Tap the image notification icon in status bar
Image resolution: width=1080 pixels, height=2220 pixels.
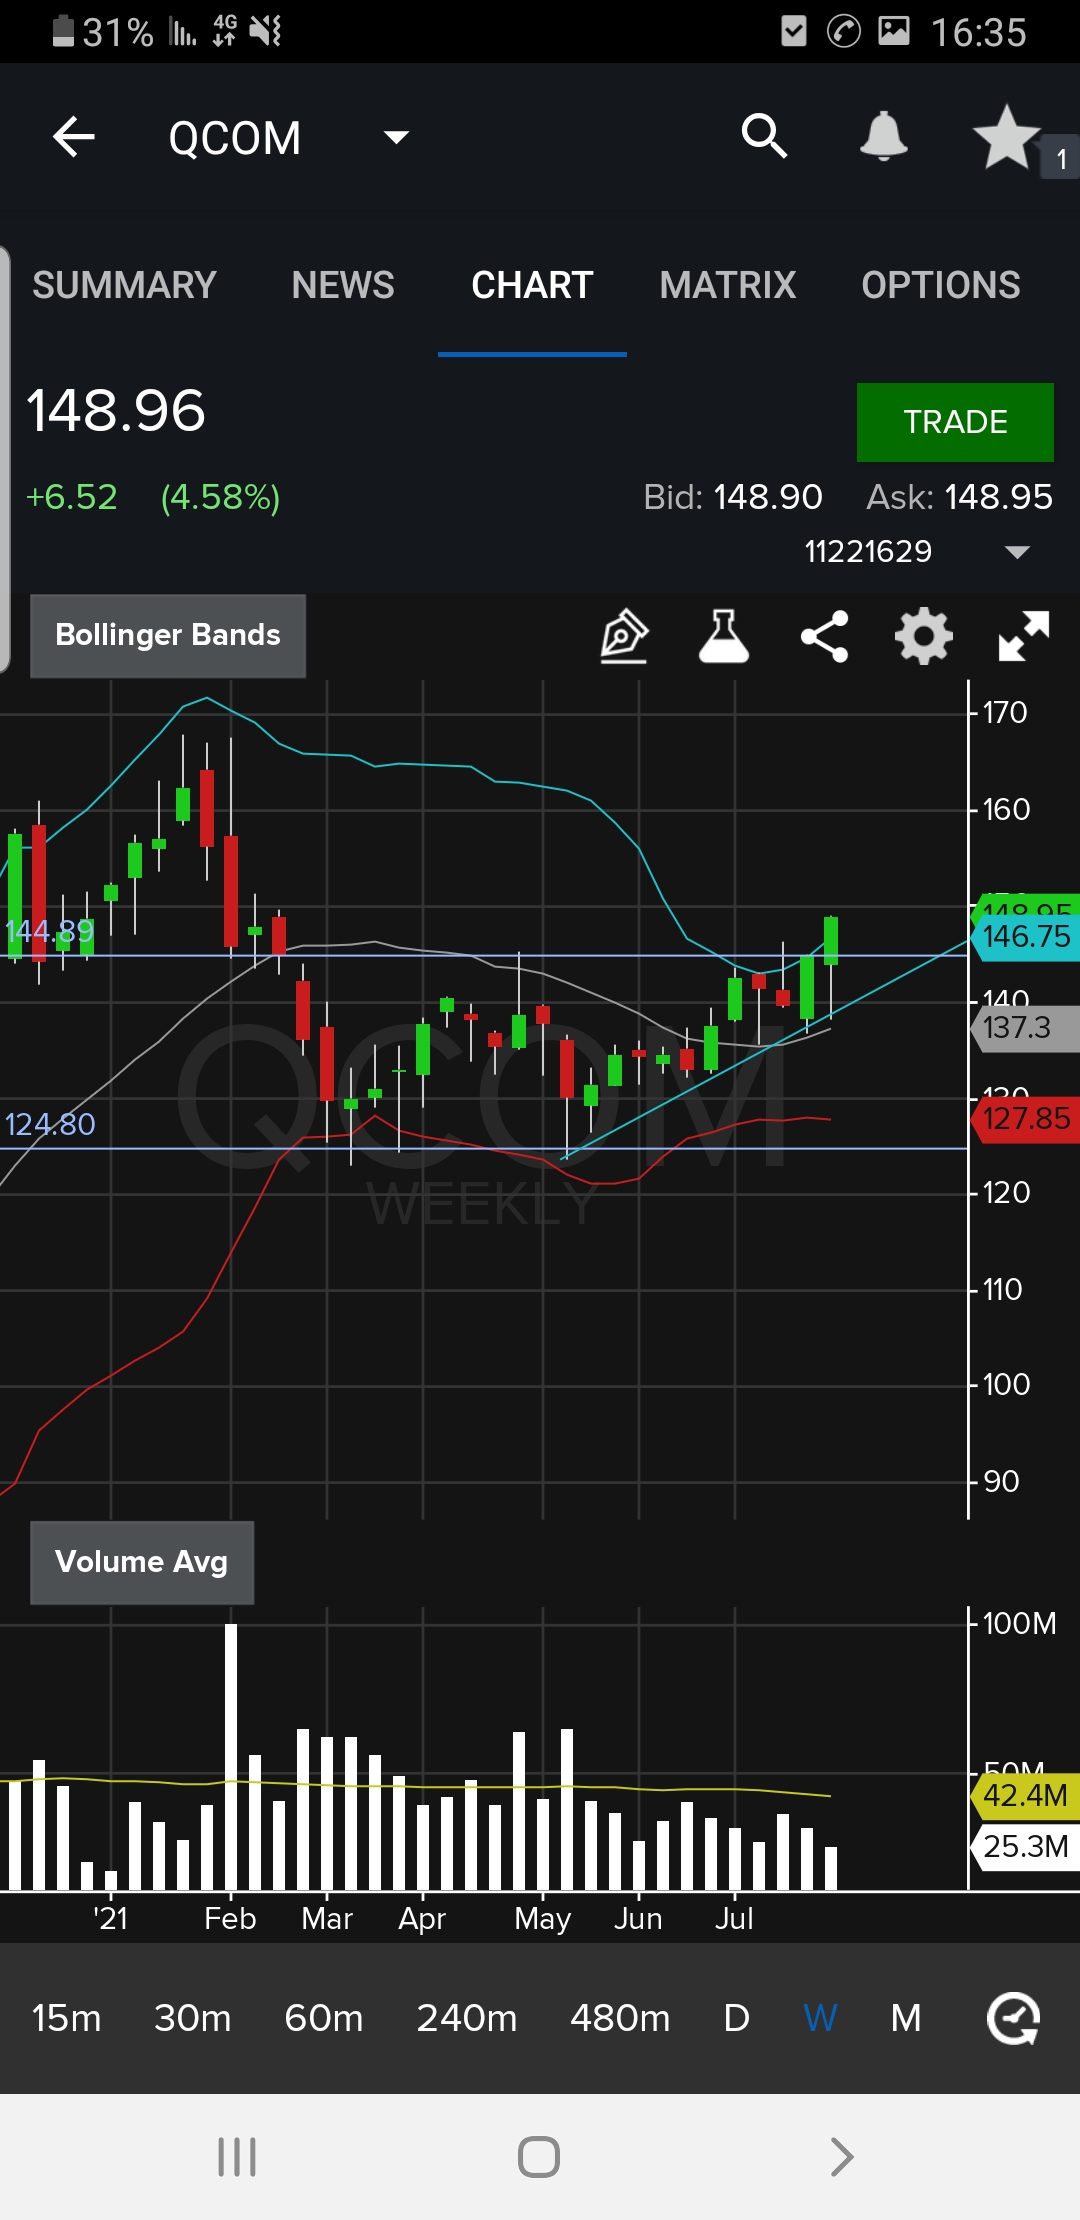[894, 31]
